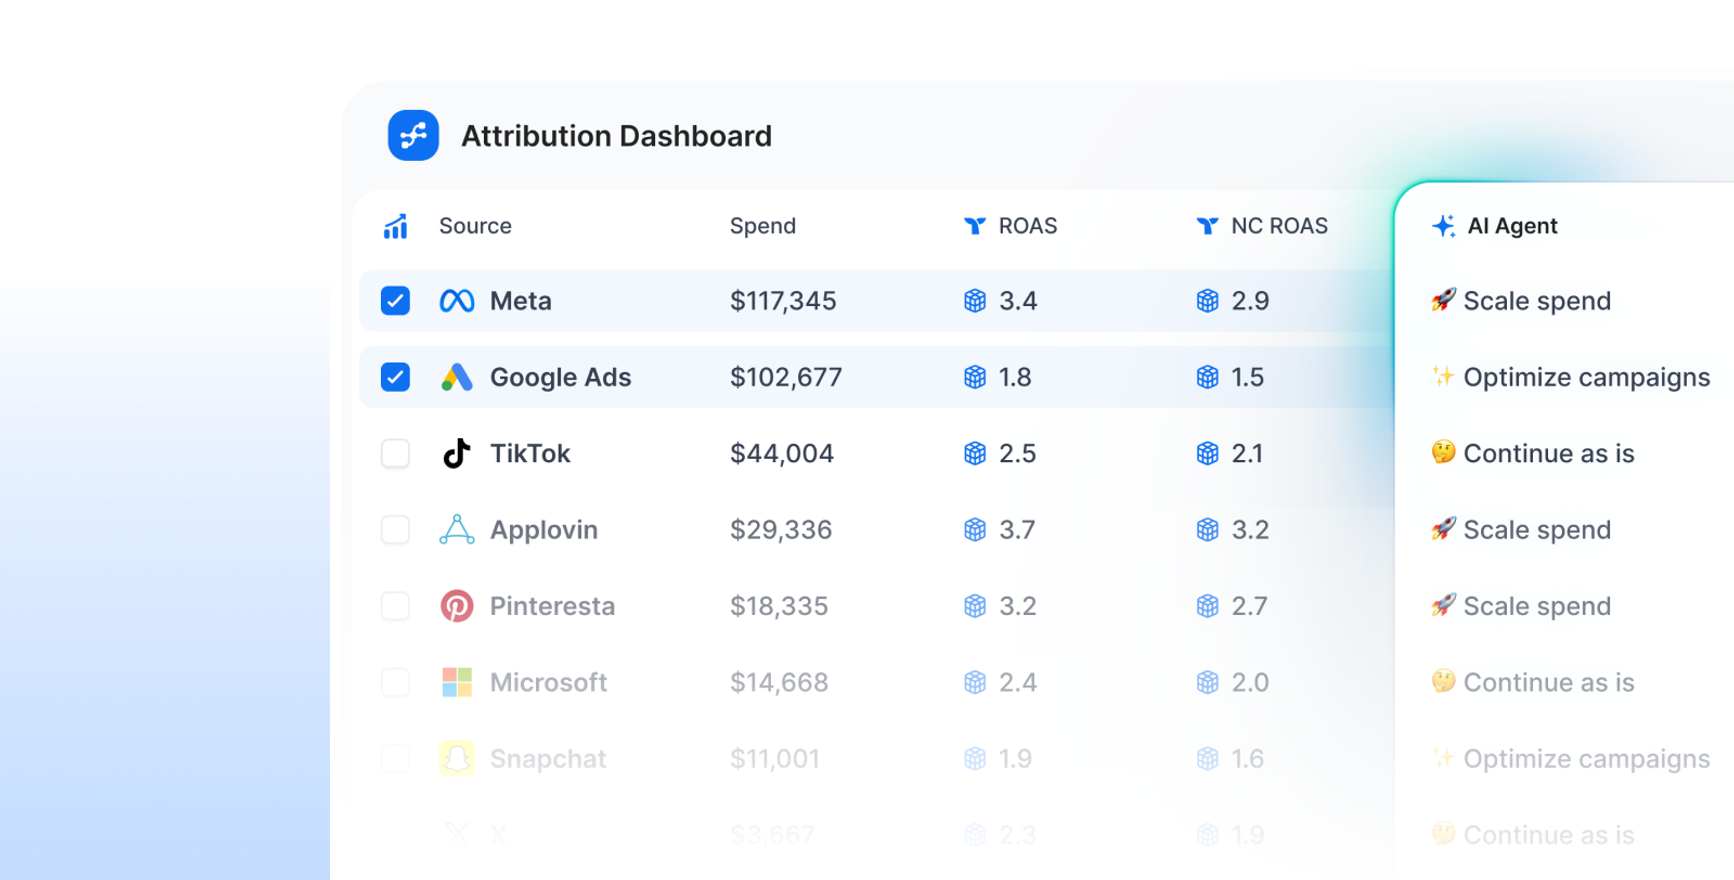This screenshot has width=1734, height=880.
Task: Click Microsoft spend value $14,668
Action: pos(779,682)
